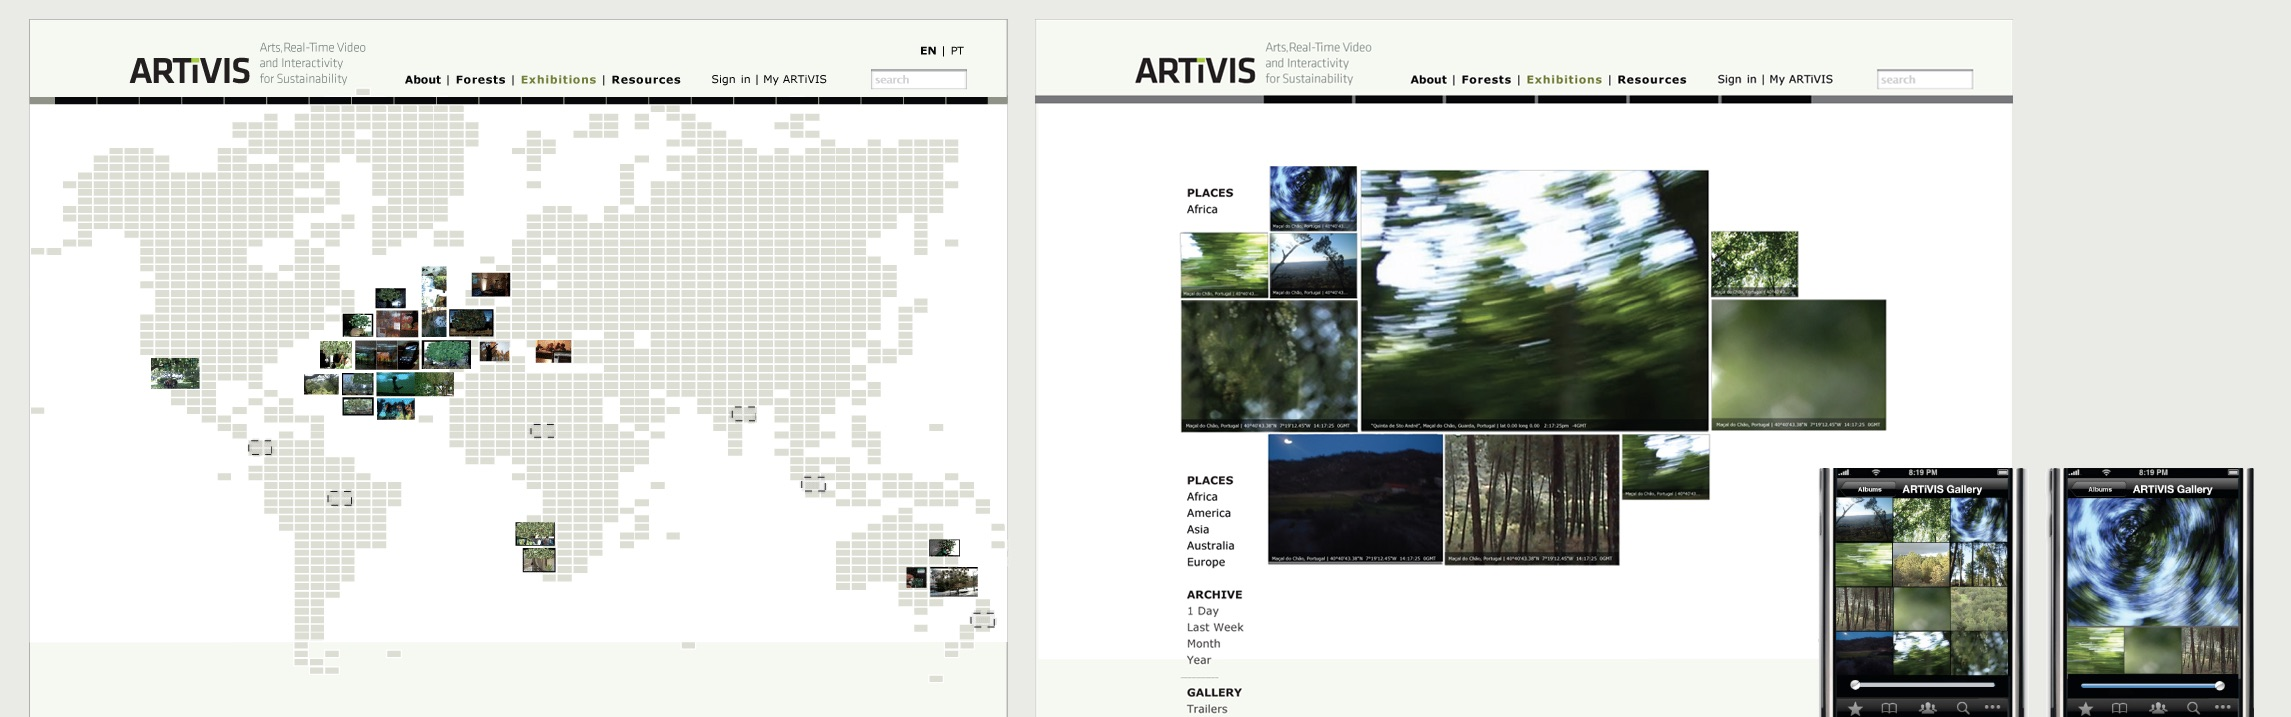Viewport: 2291px width, 717px height.
Task: Switch language to PT on map page
Action: 957,51
